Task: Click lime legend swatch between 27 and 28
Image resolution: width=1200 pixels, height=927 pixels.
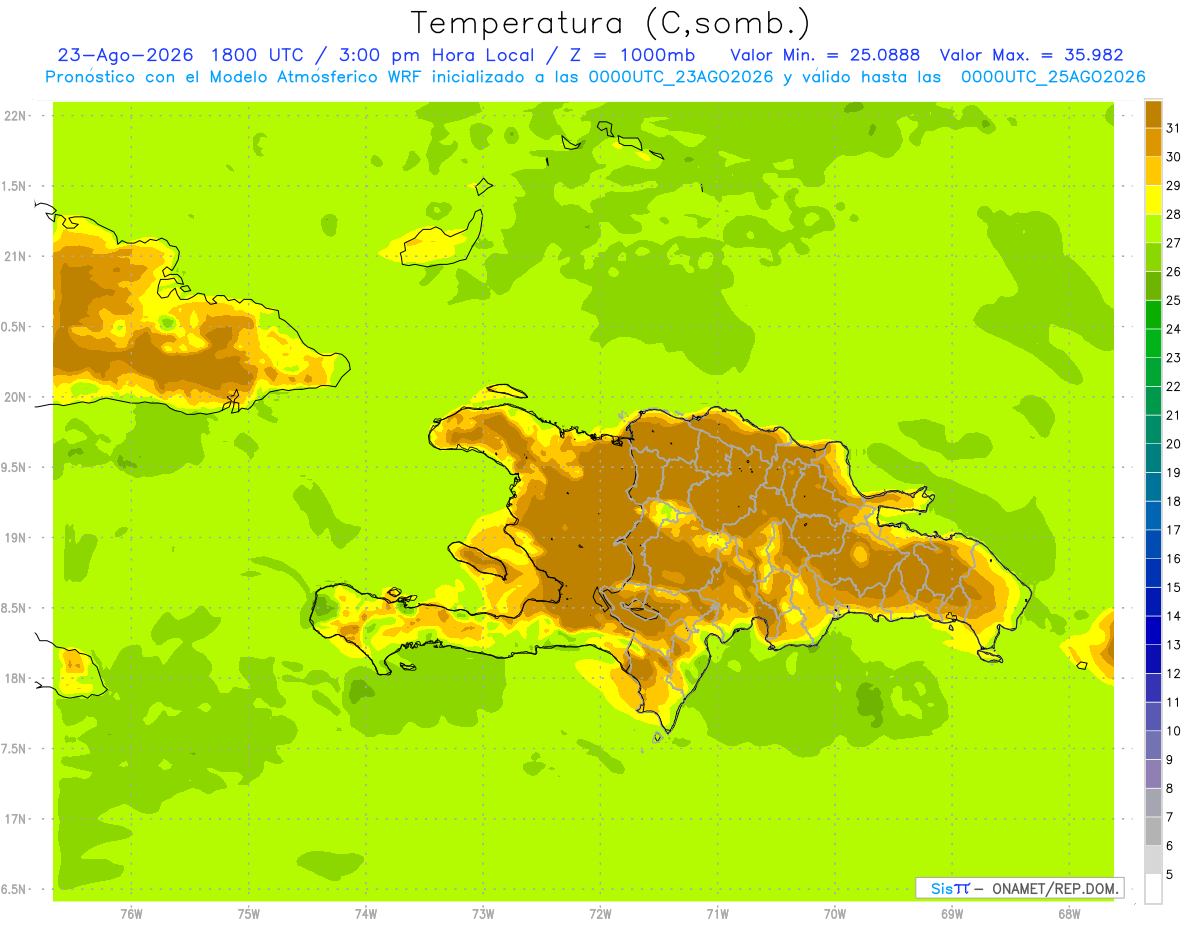Action: click(x=1153, y=228)
